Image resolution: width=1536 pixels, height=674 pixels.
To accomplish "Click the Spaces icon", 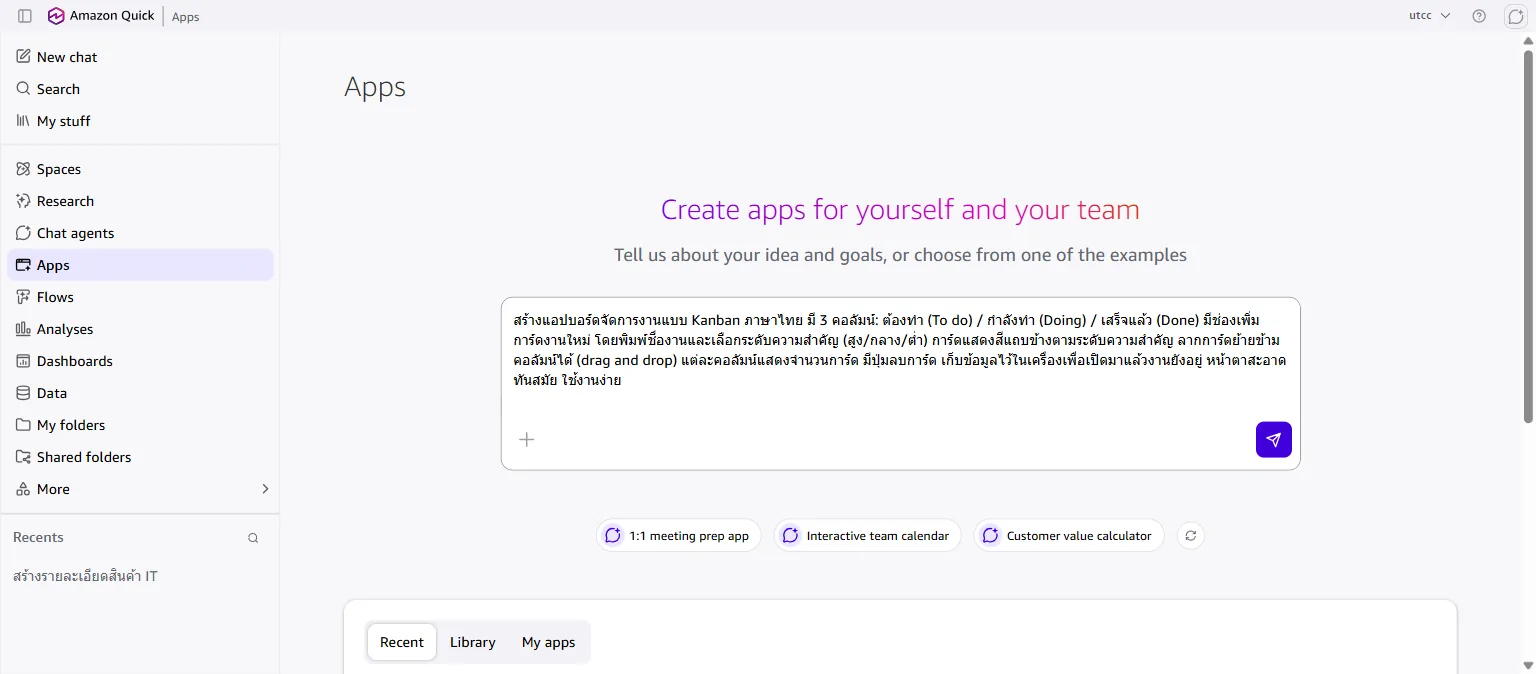I will (24, 169).
